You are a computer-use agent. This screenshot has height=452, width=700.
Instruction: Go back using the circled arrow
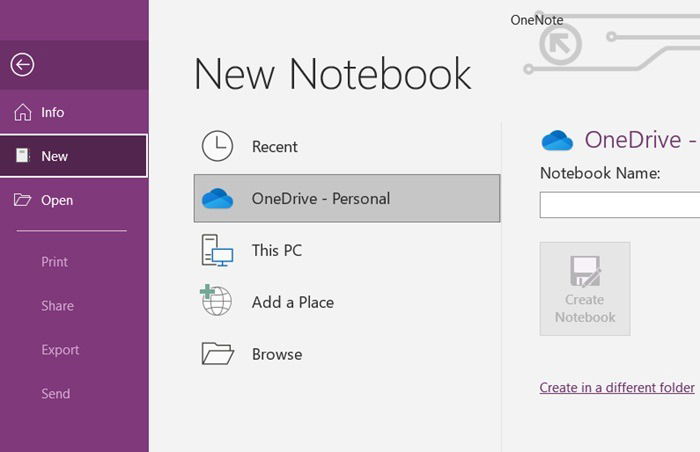point(22,65)
